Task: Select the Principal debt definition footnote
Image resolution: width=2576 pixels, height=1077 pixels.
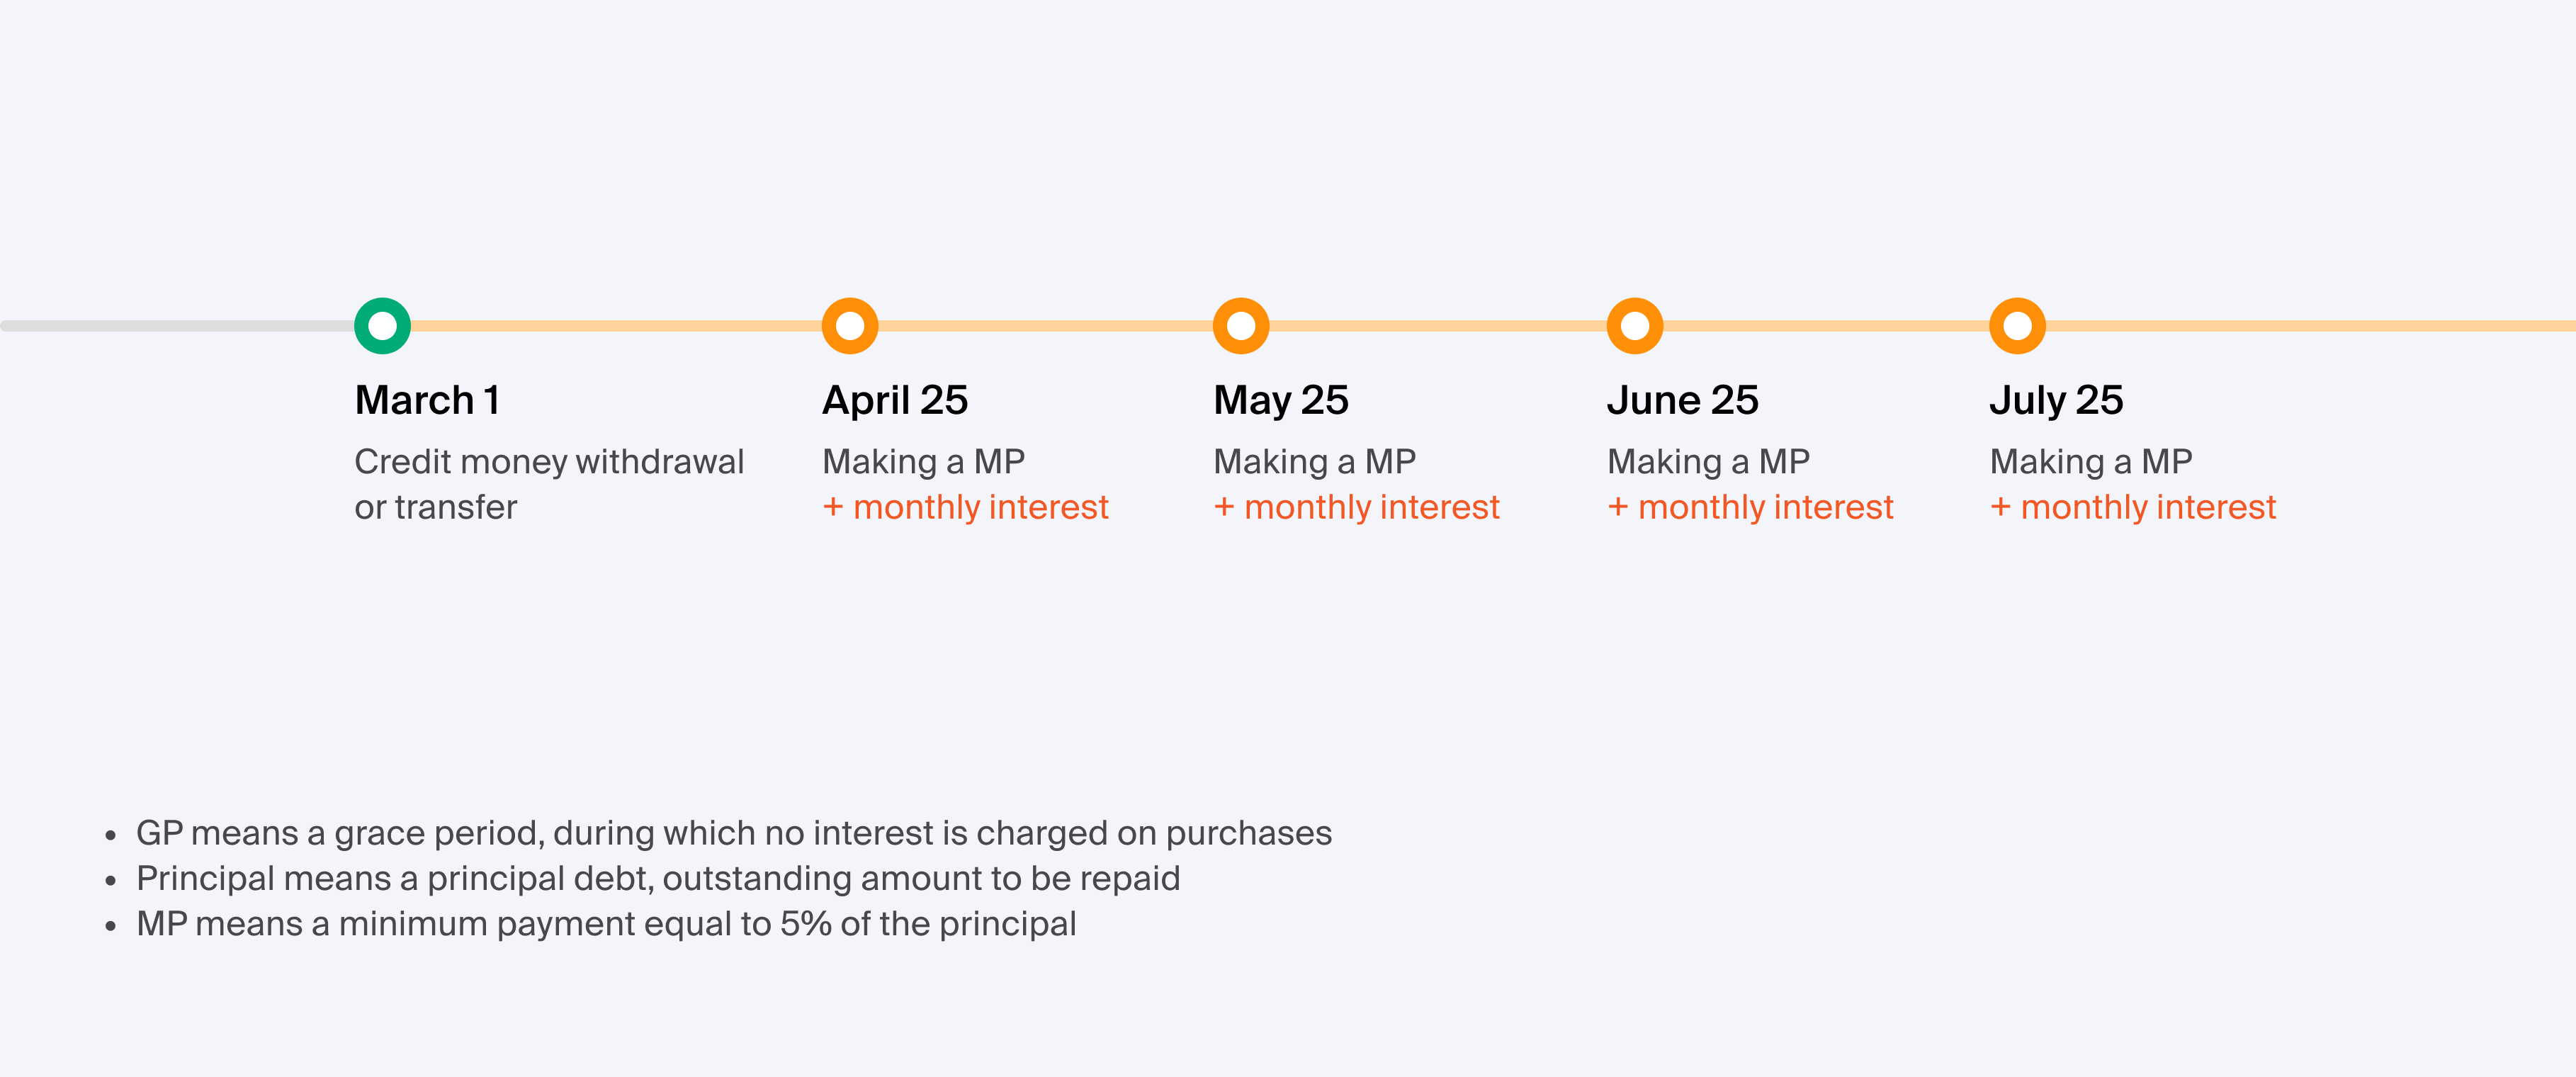Action: coord(657,878)
